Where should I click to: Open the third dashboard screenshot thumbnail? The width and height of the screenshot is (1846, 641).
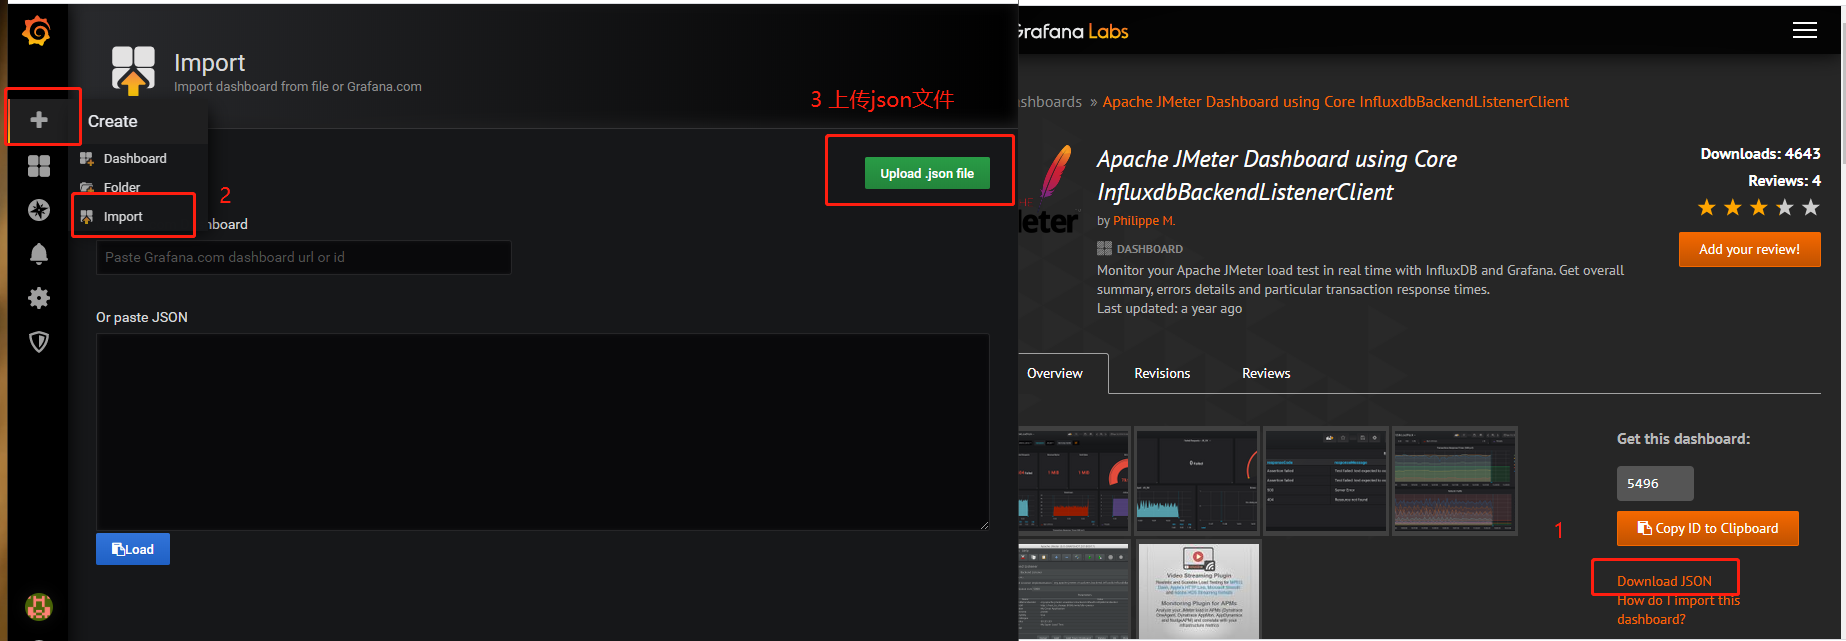(x=1326, y=481)
